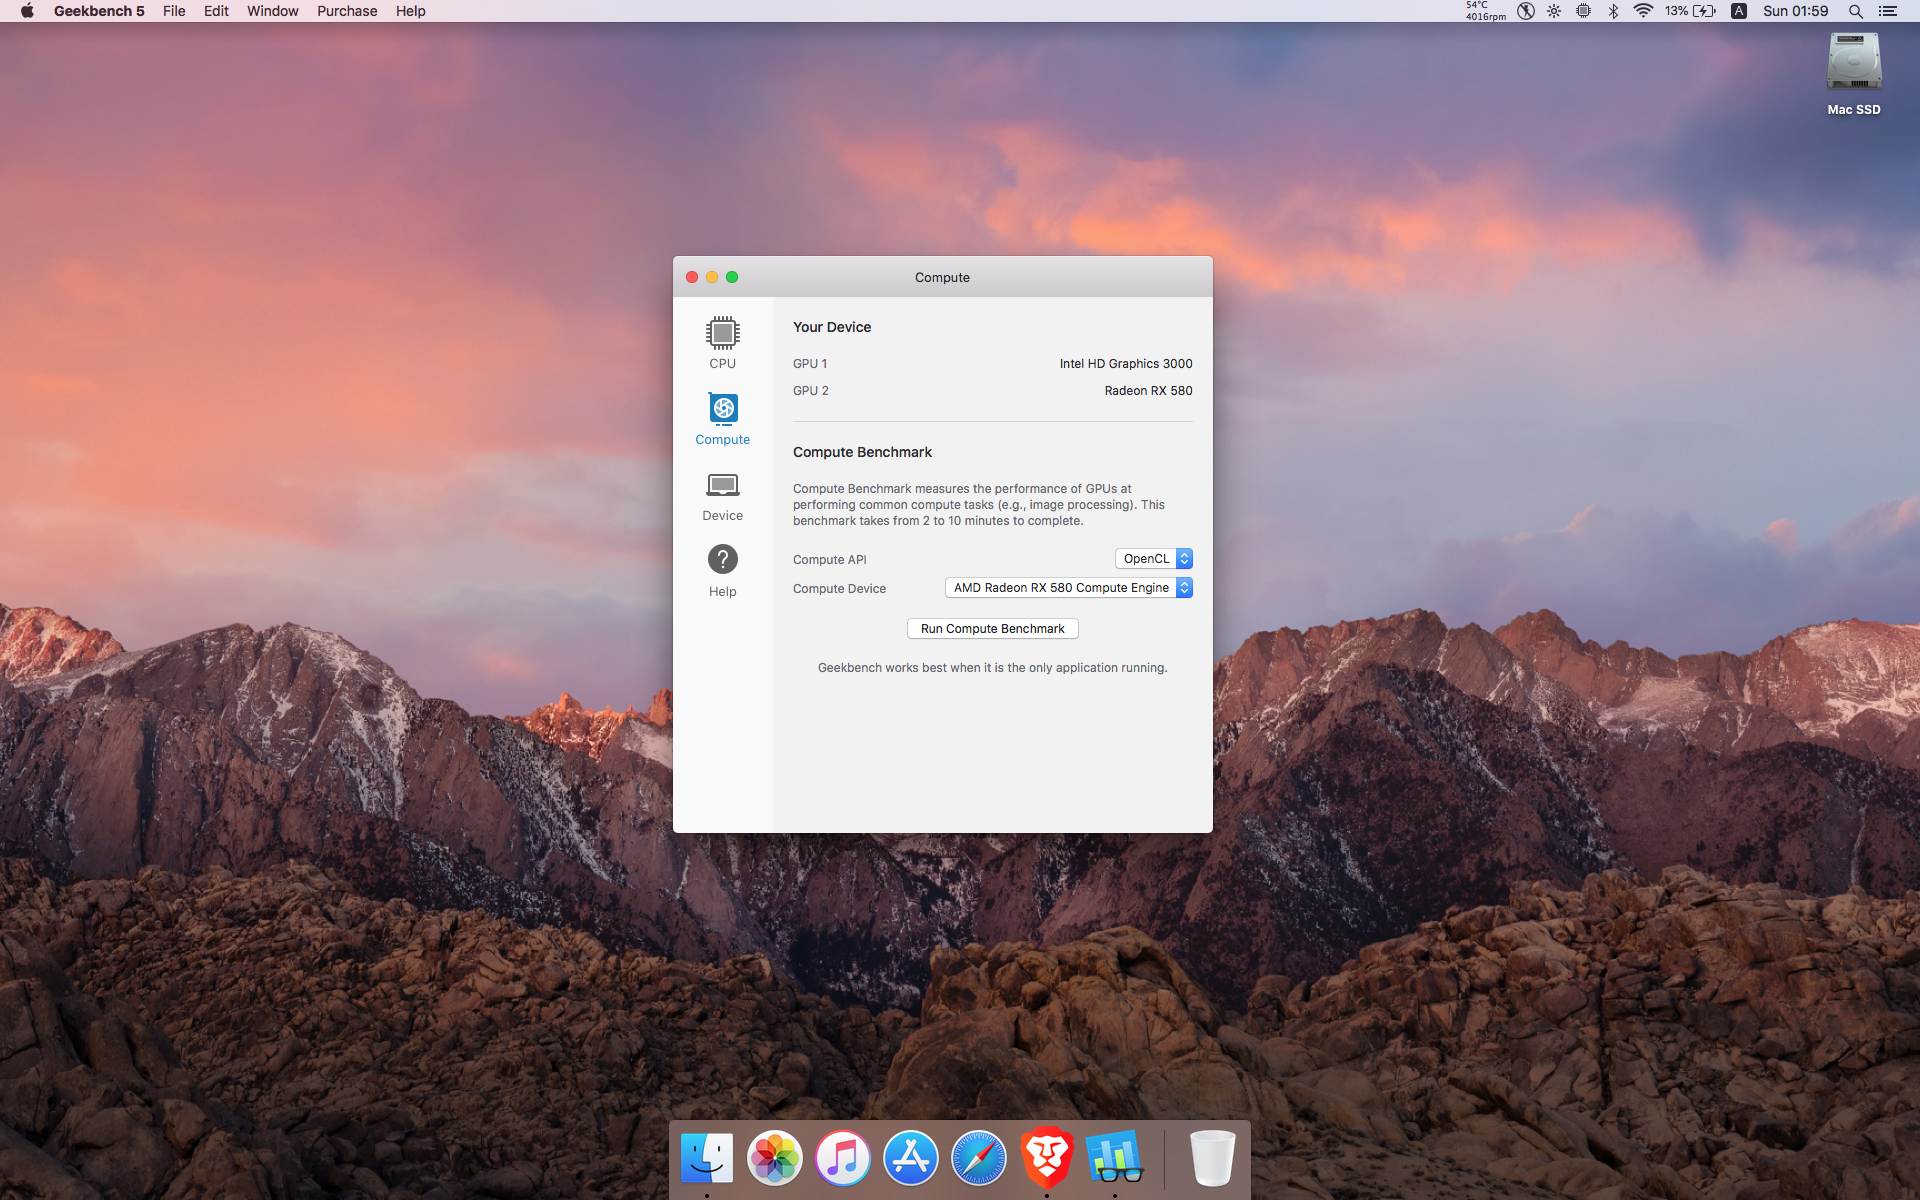Image resolution: width=1920 pixels, height=1200 pixels.
Task: Open the Purchase menu
Action: (x=347, y=11)
